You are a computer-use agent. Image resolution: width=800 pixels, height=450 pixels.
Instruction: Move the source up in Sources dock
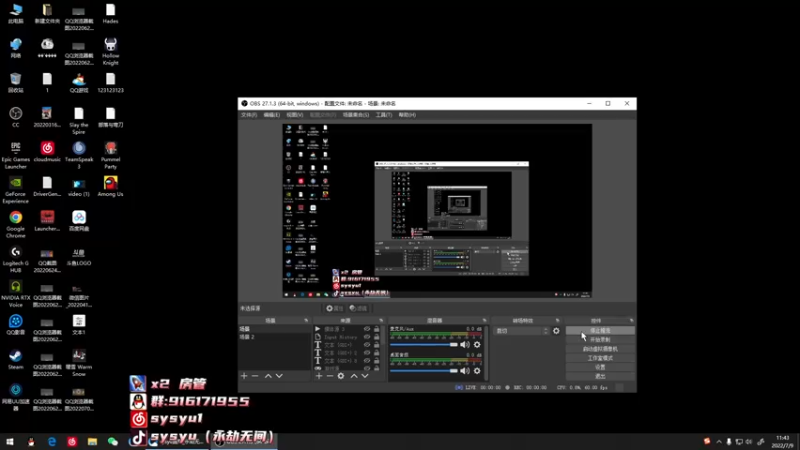pyautogui.click(x=354, y=376)
